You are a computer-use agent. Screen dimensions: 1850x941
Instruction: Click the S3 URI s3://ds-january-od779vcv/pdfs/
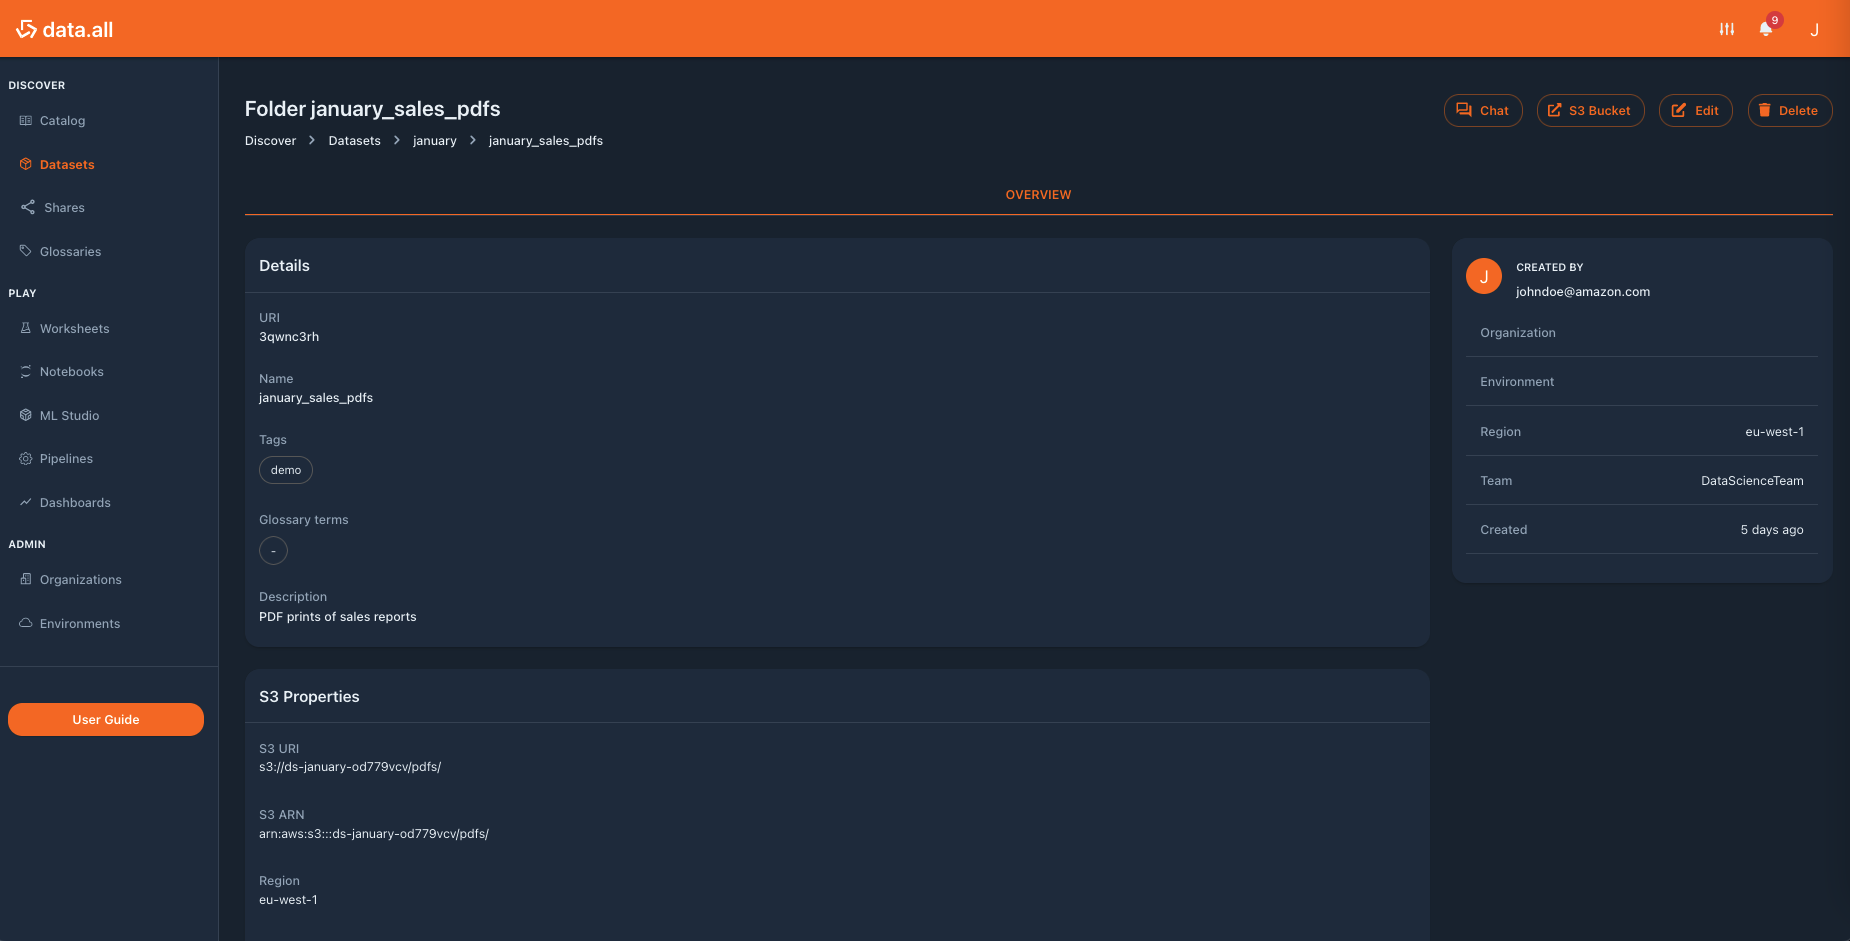[x=350, y=767]
